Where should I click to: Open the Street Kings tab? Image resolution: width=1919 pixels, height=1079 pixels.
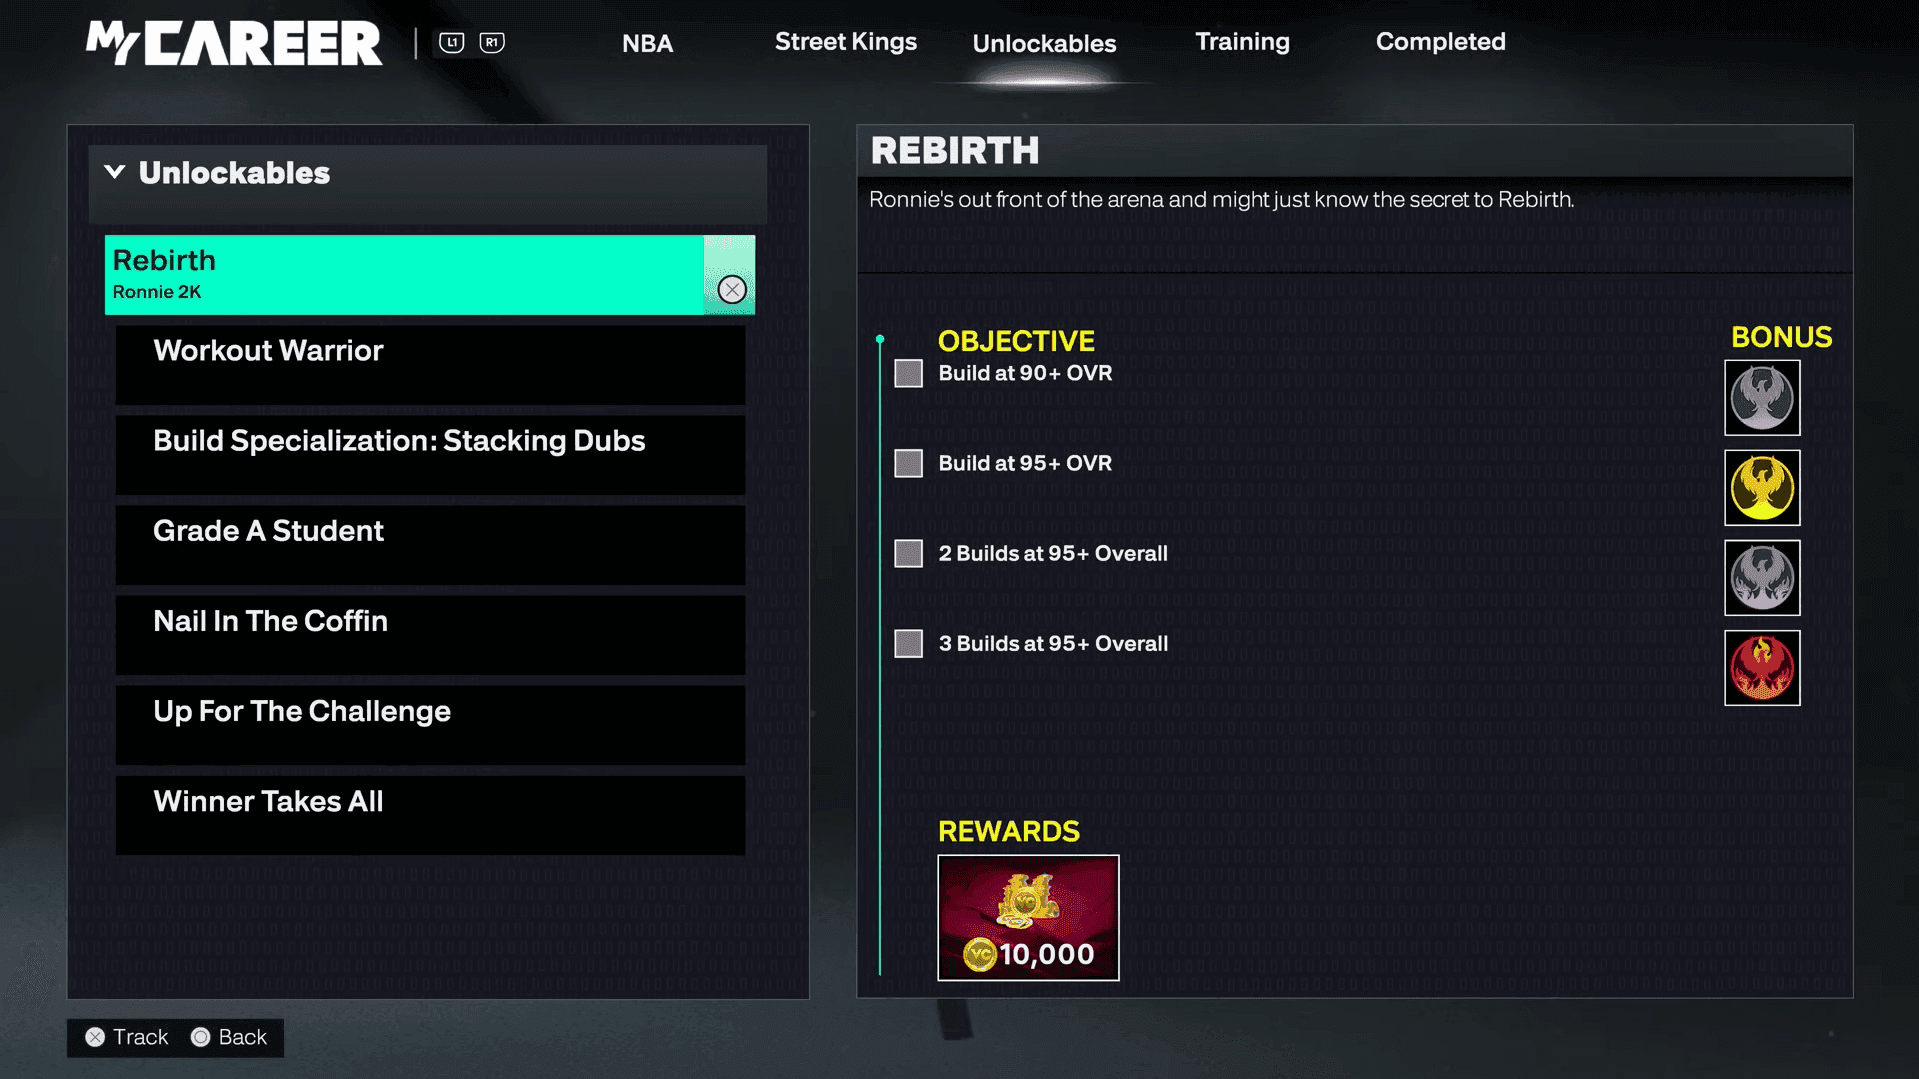pos(845,42)
